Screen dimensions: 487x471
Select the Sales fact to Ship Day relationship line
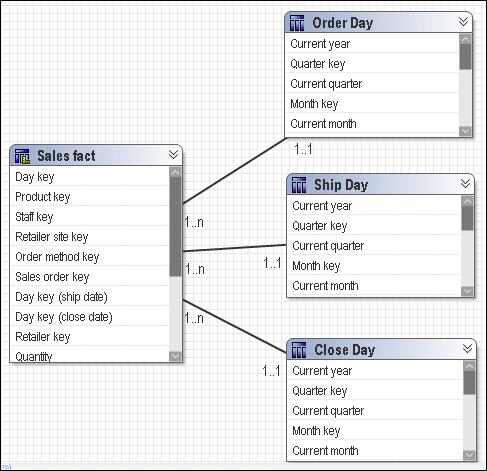tap(234, 248)
